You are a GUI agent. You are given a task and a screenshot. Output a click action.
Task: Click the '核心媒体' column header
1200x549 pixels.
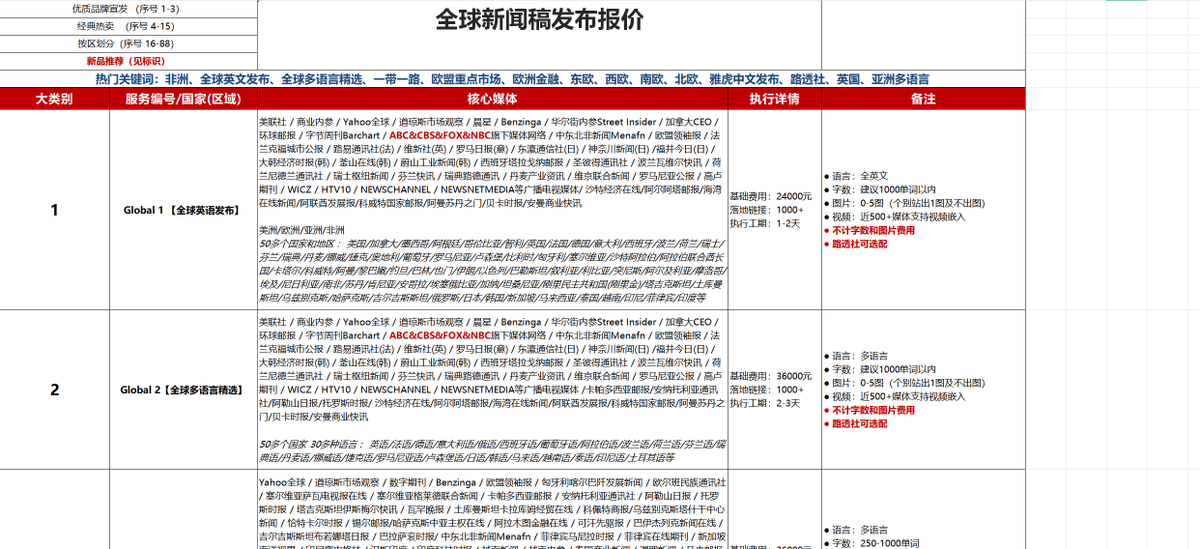tap(492, 99)
